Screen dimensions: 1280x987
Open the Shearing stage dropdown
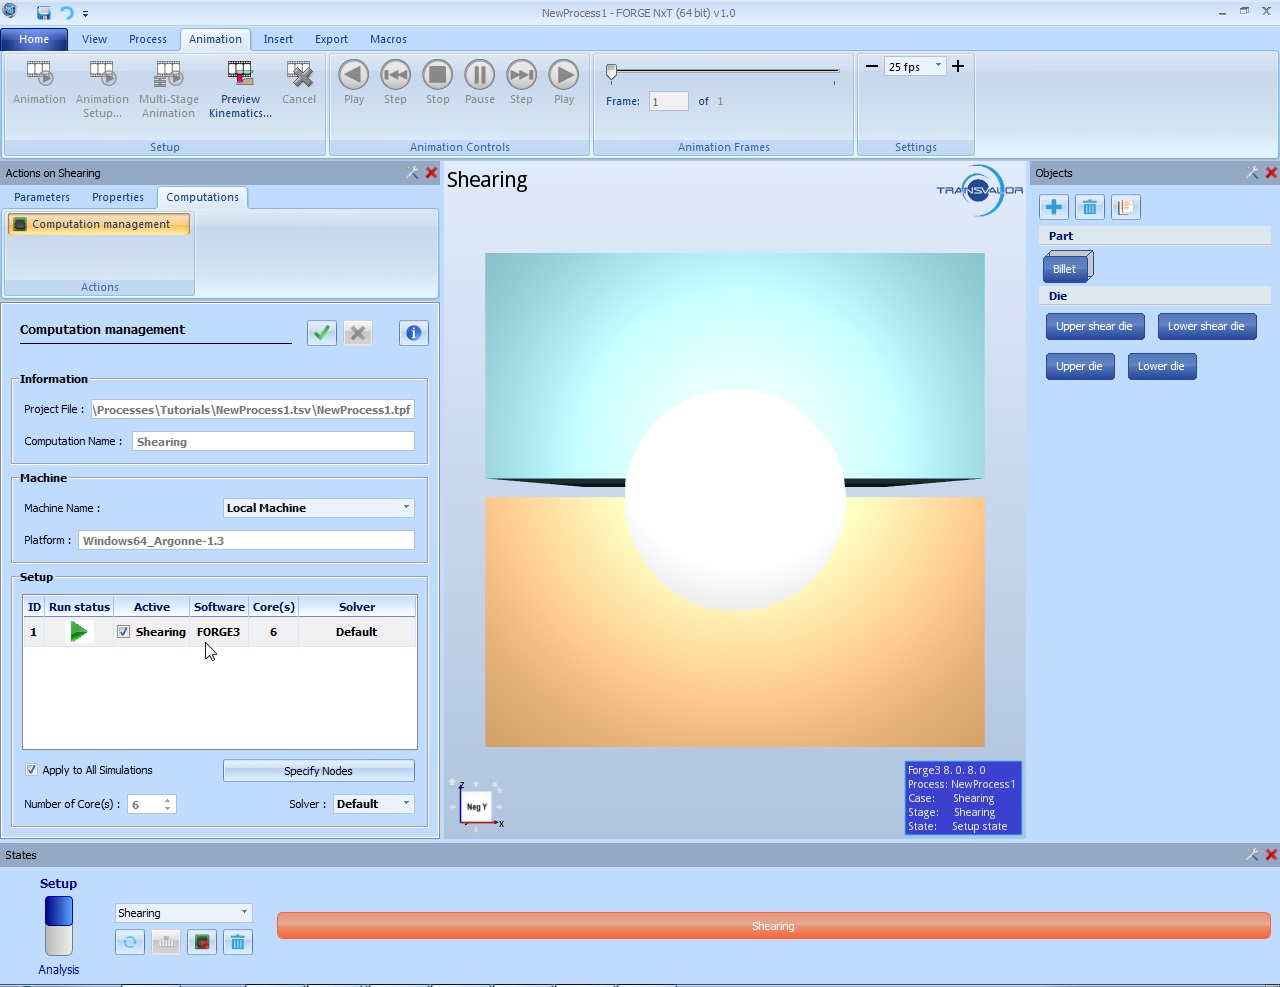tap(244, 912)
